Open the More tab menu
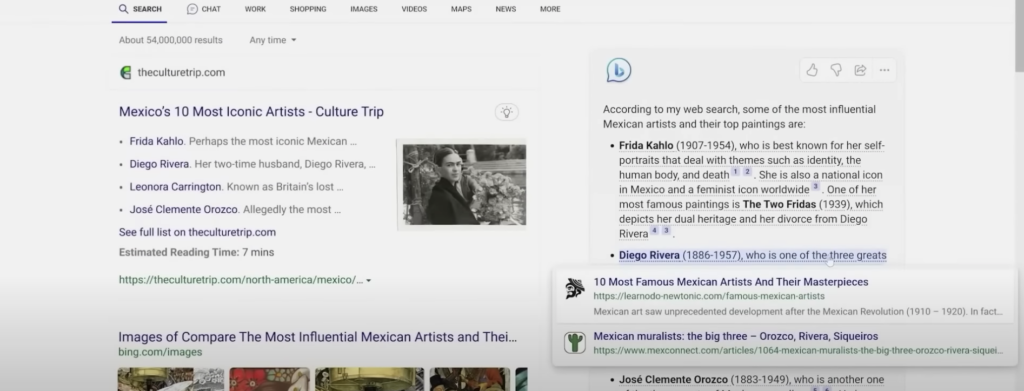1024x391 pixels. coord(550,9)
